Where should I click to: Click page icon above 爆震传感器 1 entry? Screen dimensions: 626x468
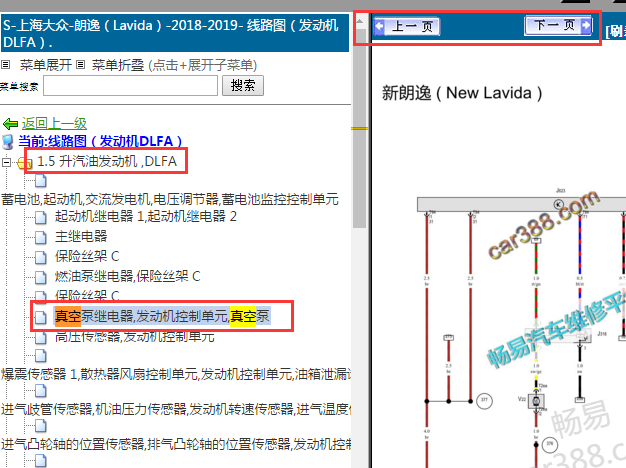(41, 356)
